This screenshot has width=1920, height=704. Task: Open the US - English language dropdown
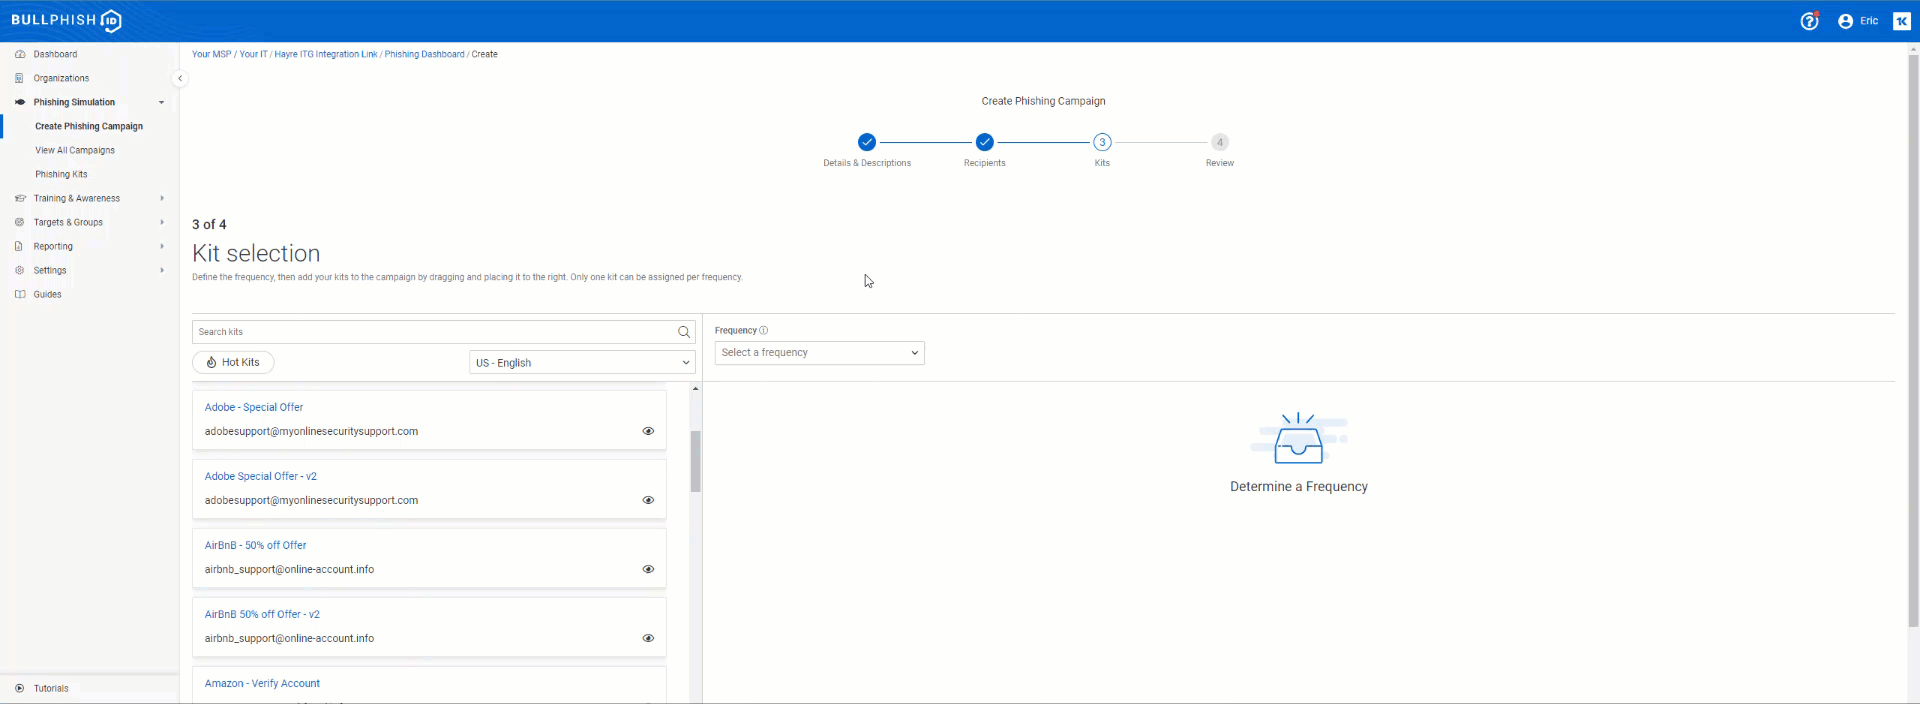pos(582,362)
